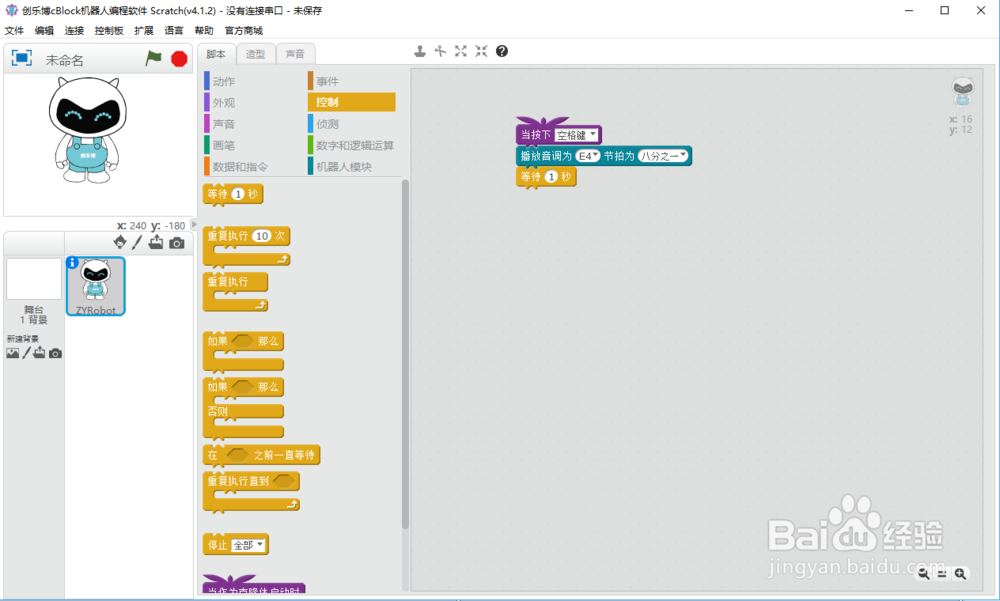Select the stamp duplicate tool

click(x=420, y=51)
